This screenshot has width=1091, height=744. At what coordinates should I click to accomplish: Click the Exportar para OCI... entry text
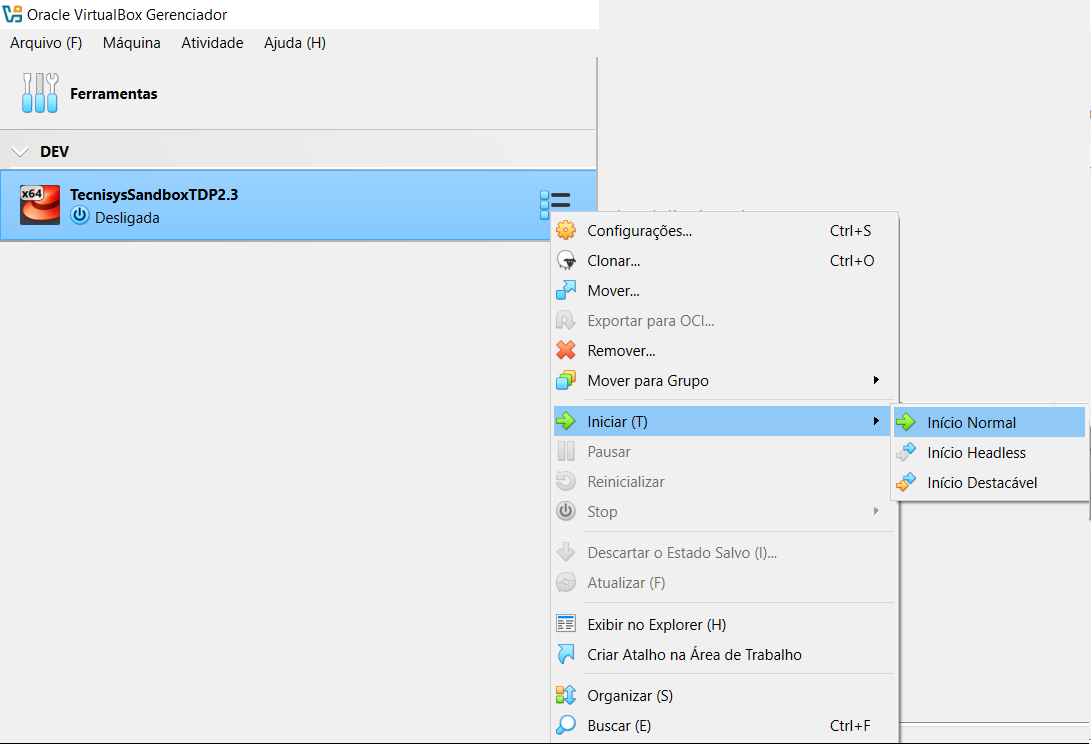point(651,320)
